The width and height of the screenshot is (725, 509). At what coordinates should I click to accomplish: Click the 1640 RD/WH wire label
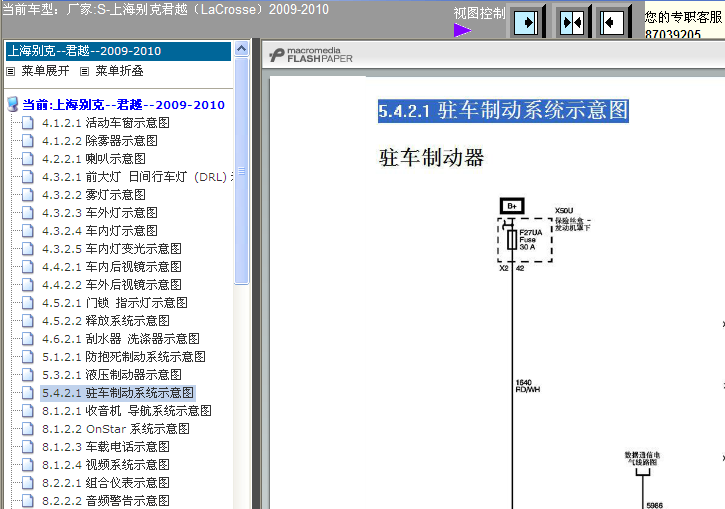tap(528, 386)
